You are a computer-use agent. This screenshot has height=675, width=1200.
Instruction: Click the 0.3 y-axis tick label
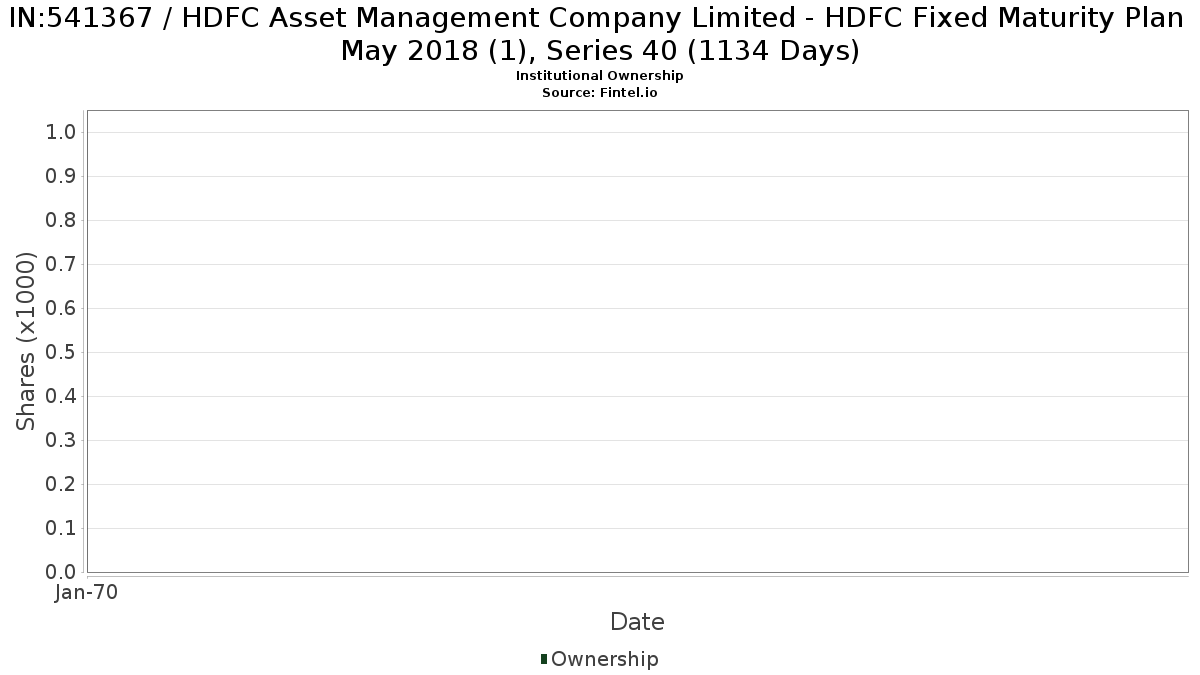[x=62, y=440]
